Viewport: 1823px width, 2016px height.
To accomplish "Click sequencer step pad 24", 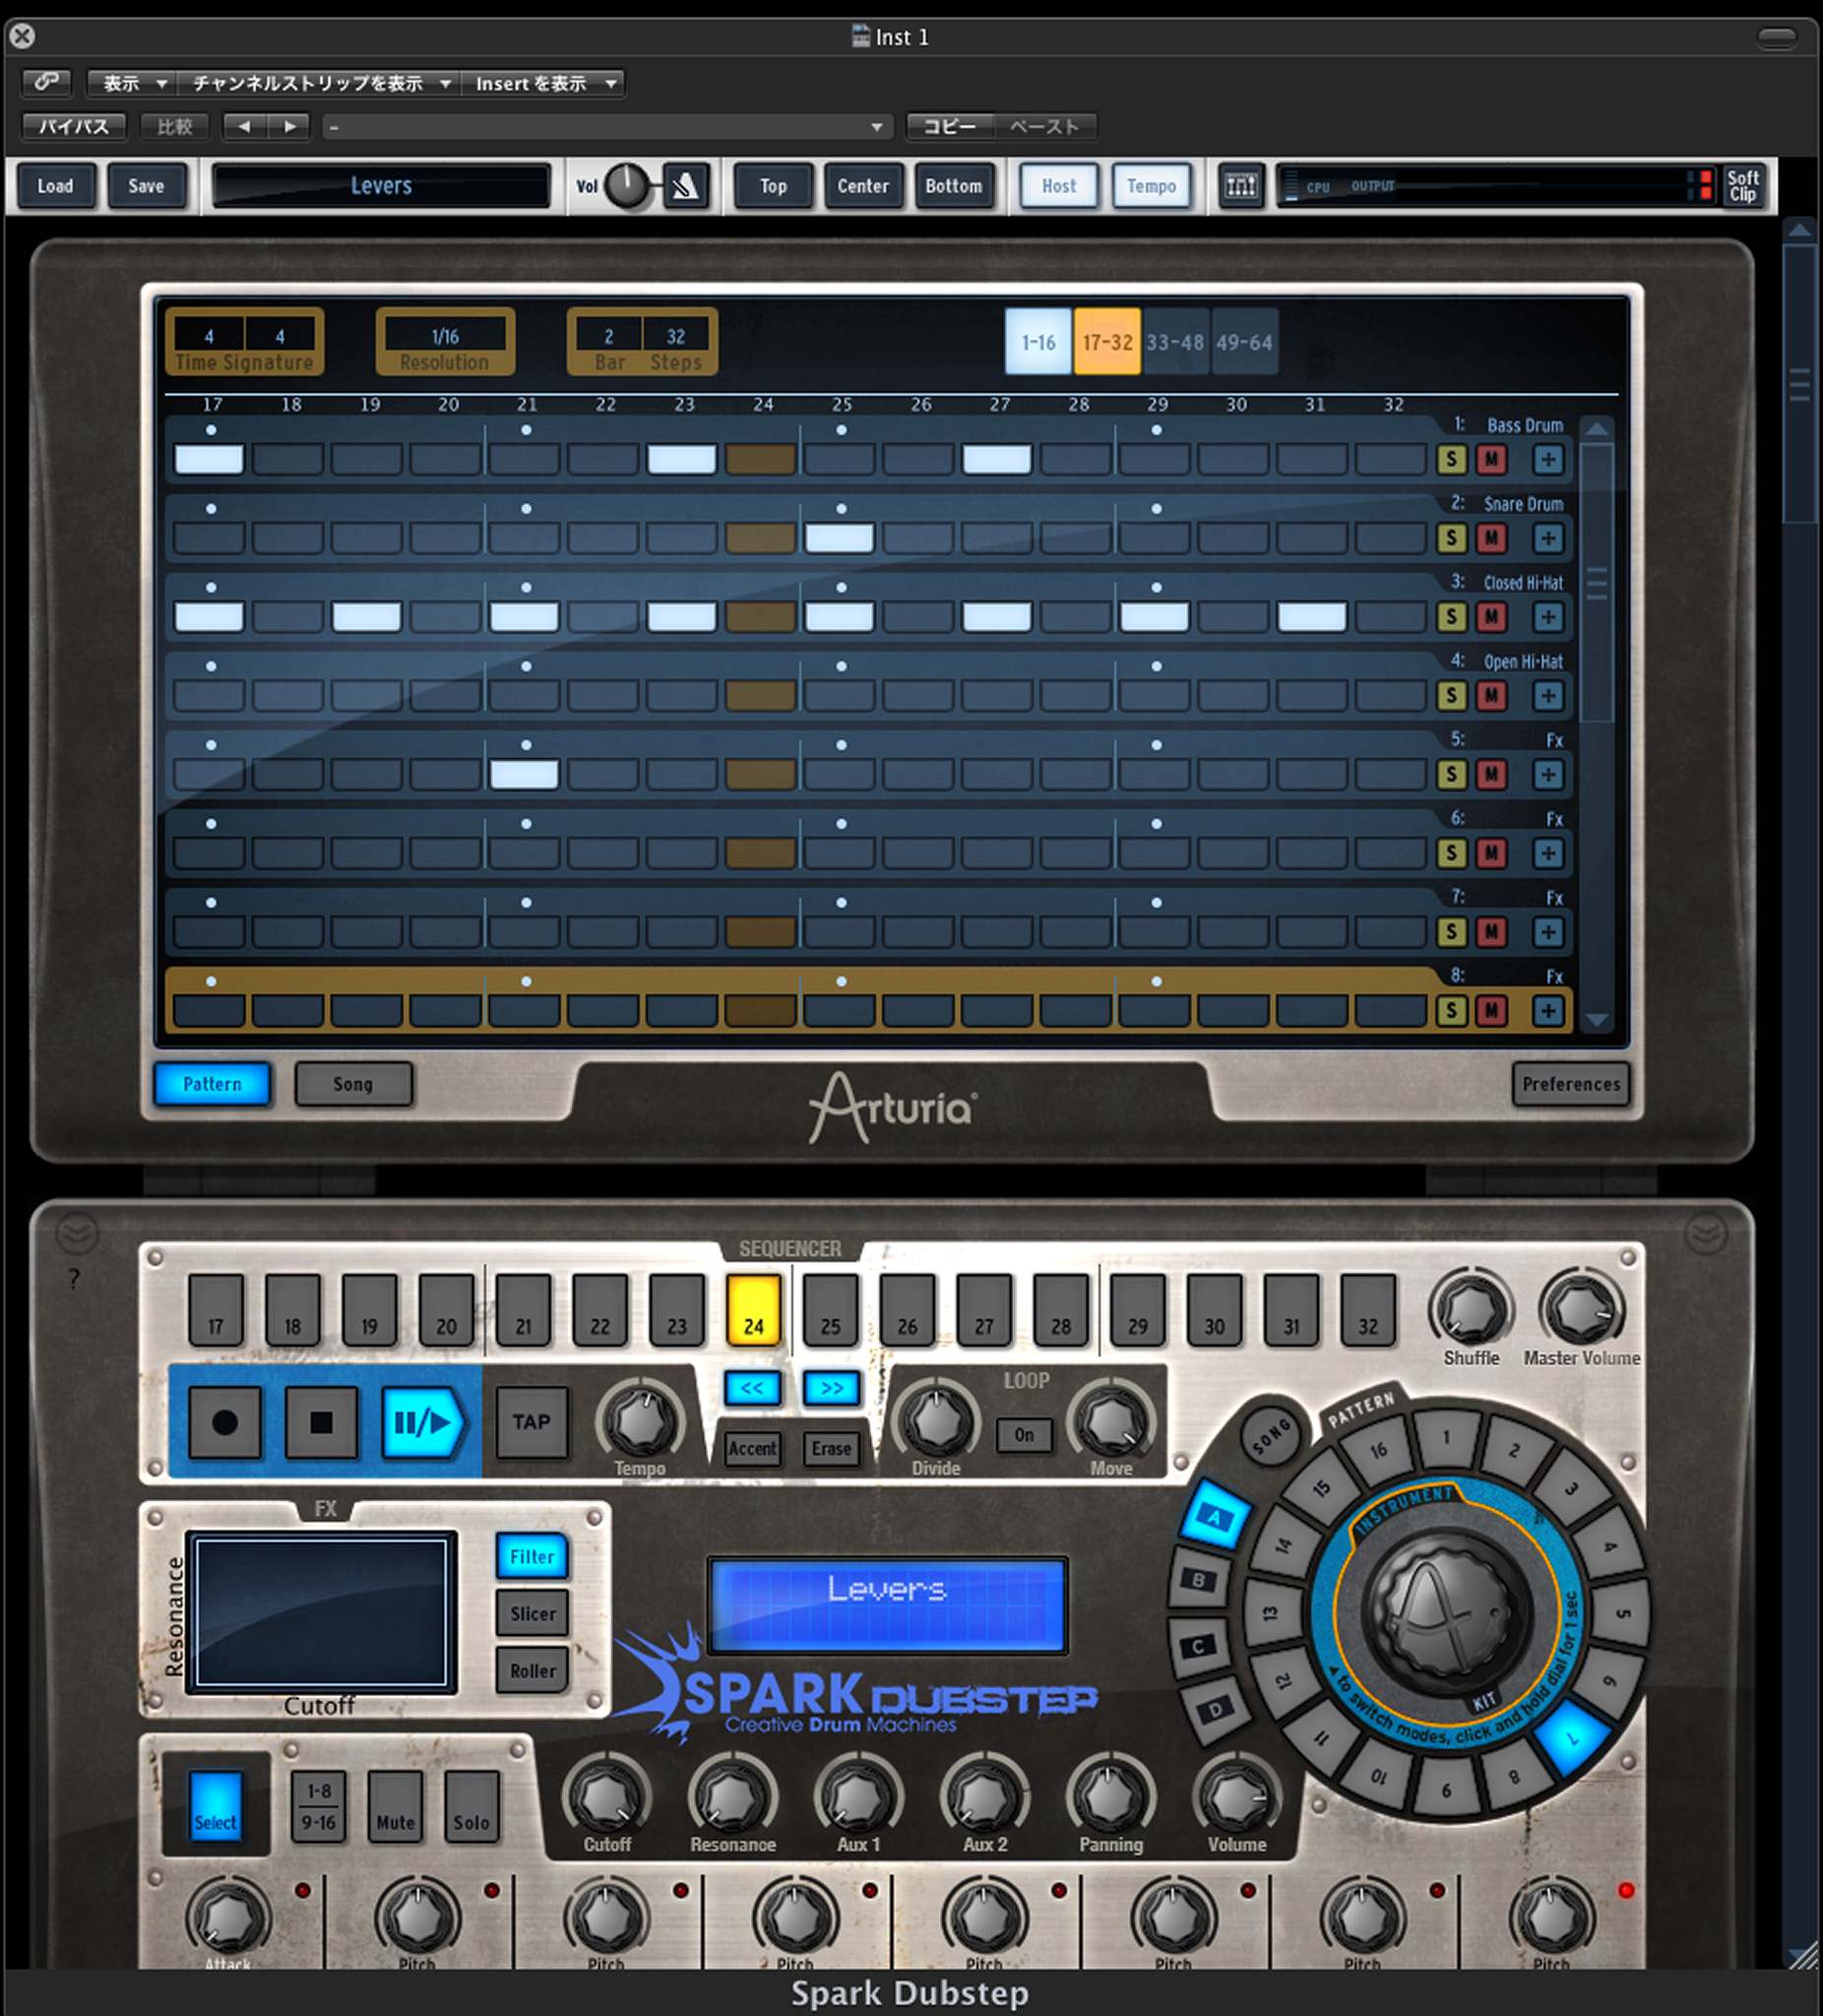I will pyautogui.click(x=753, y=1310).
